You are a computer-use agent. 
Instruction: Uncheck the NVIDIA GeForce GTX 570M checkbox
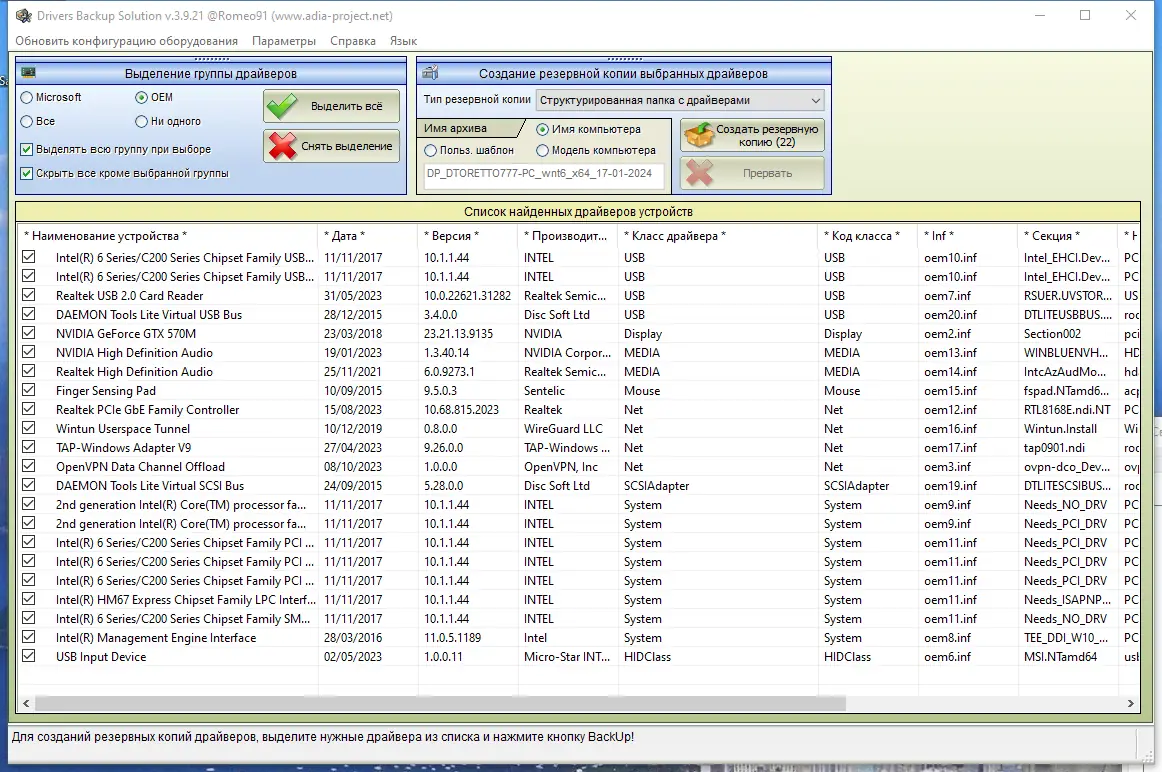[29, 333]
